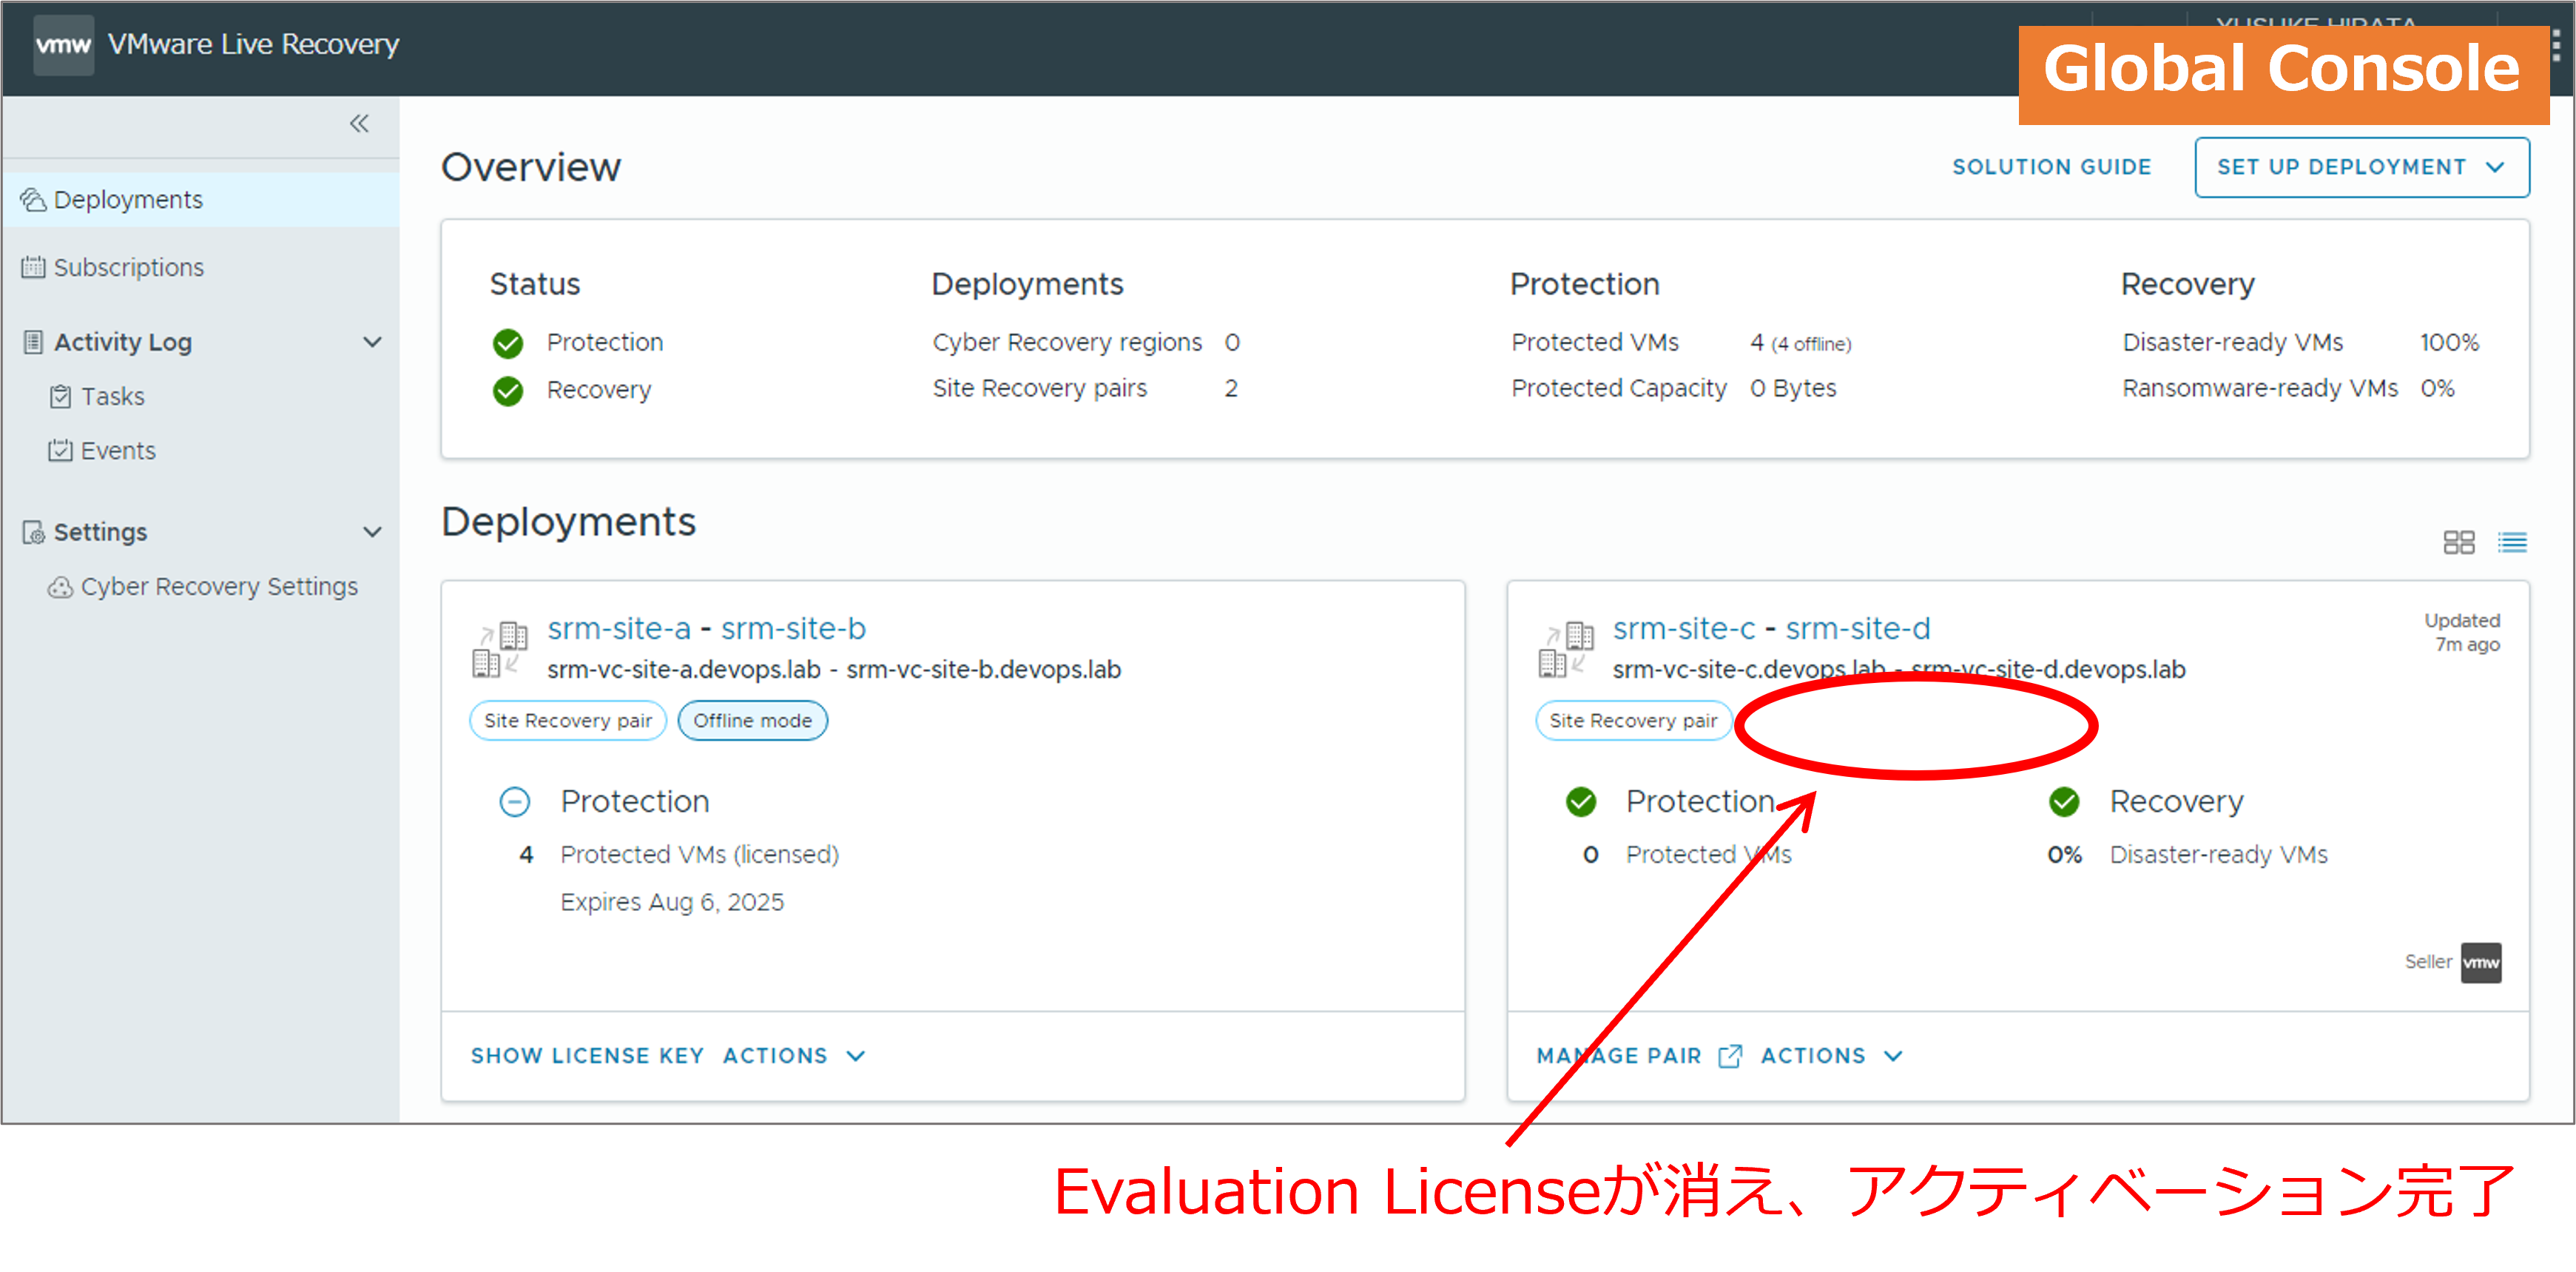Switch deployments to list view
The height and width of the screenshot is (1272, 2576).
[x=2512, y=542]
